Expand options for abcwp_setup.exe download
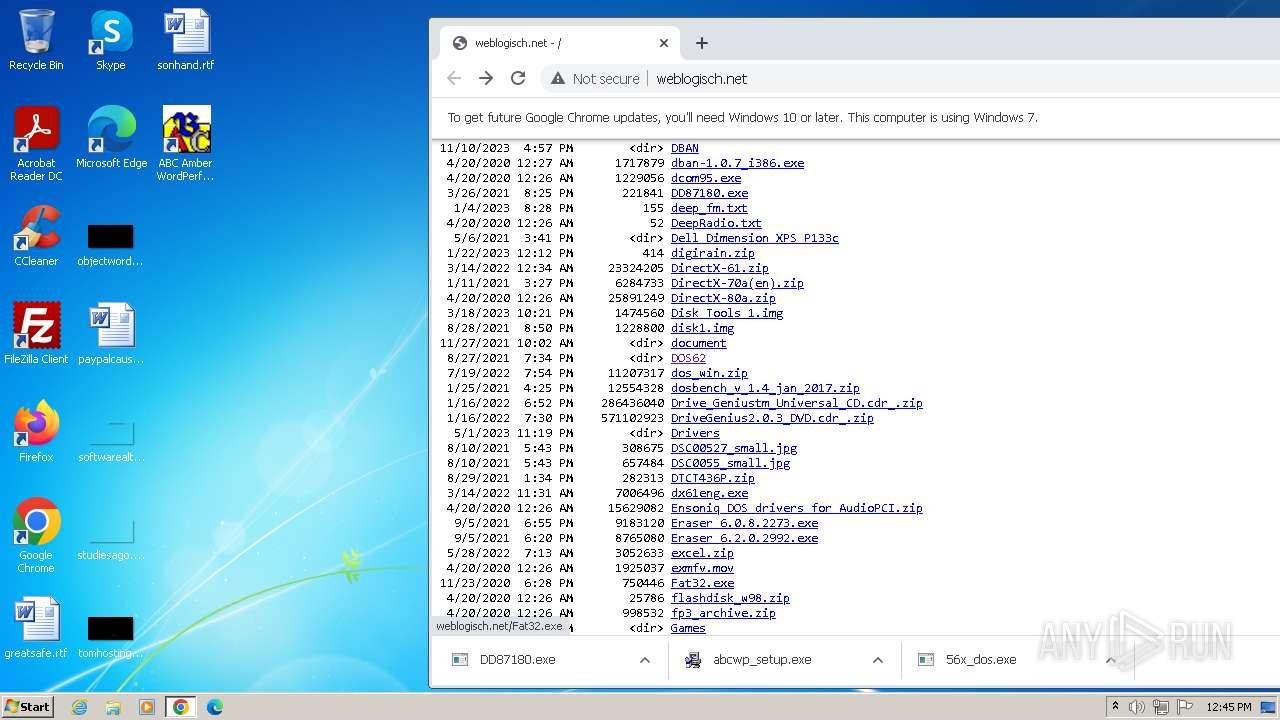Image resolution: width=1280 pixels, height=720 pixels. tap(878, 660)
